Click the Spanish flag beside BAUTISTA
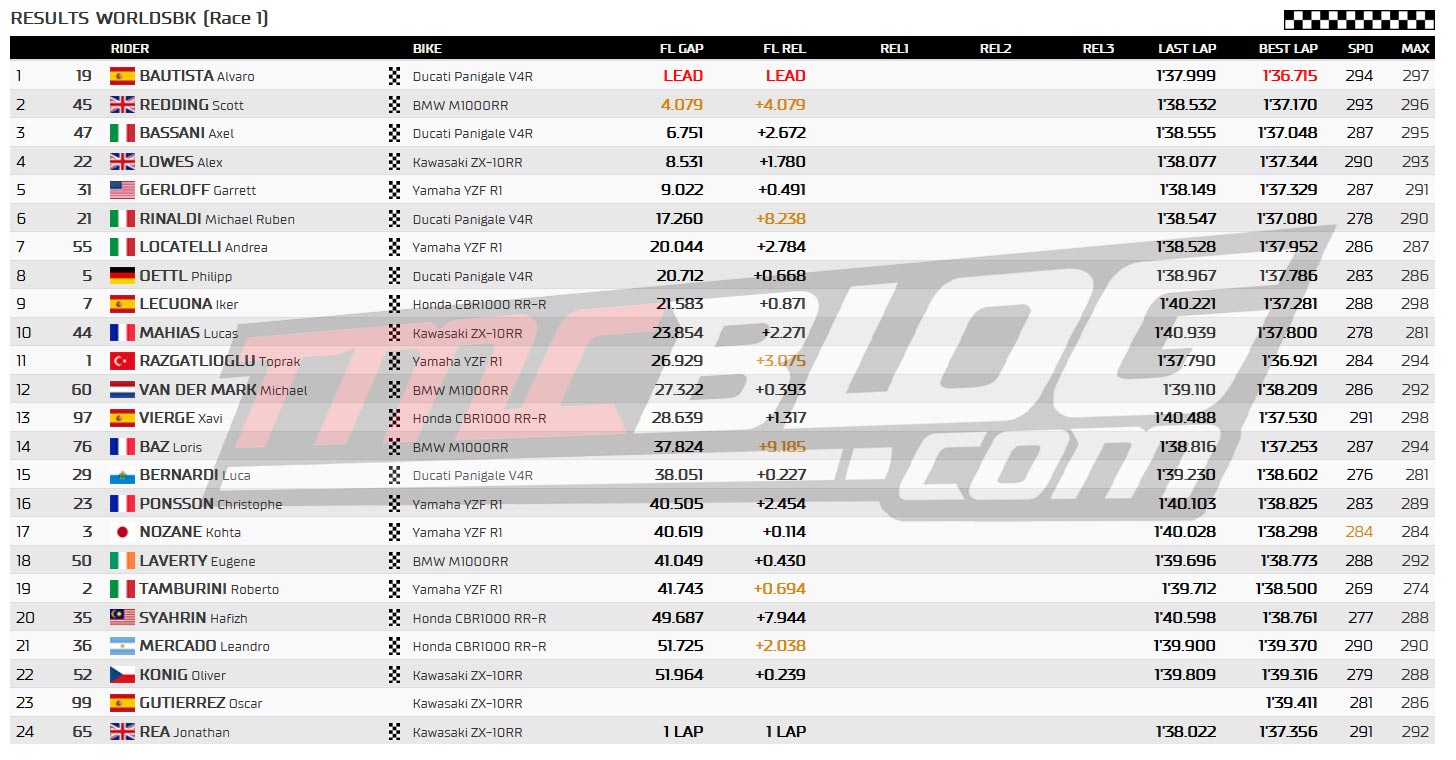Viewport: 1456px width, 760px height. pos(122,76)
